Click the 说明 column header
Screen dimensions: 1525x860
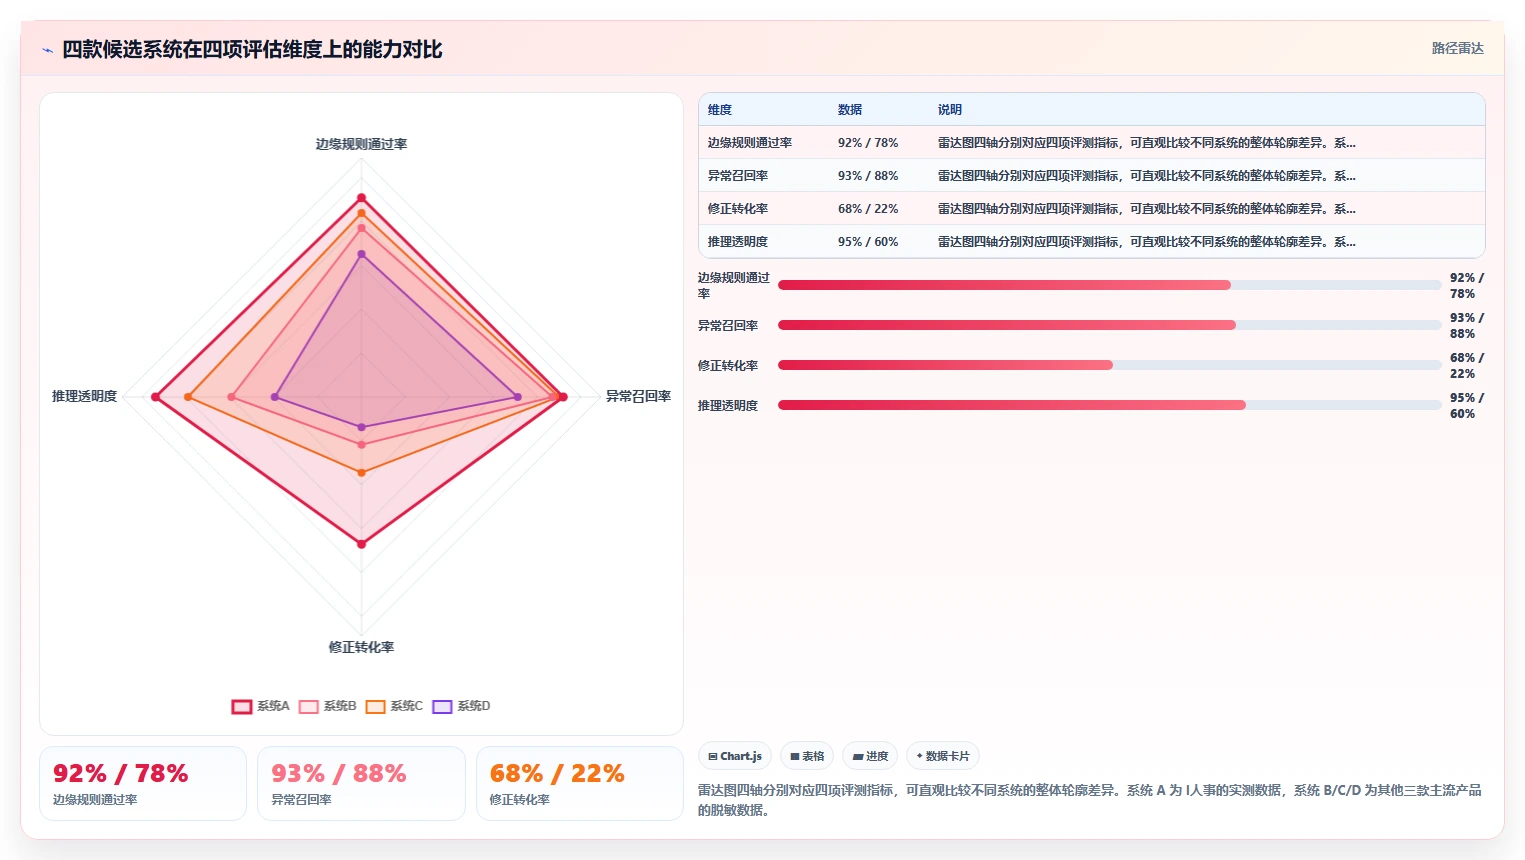coord(950,110)
